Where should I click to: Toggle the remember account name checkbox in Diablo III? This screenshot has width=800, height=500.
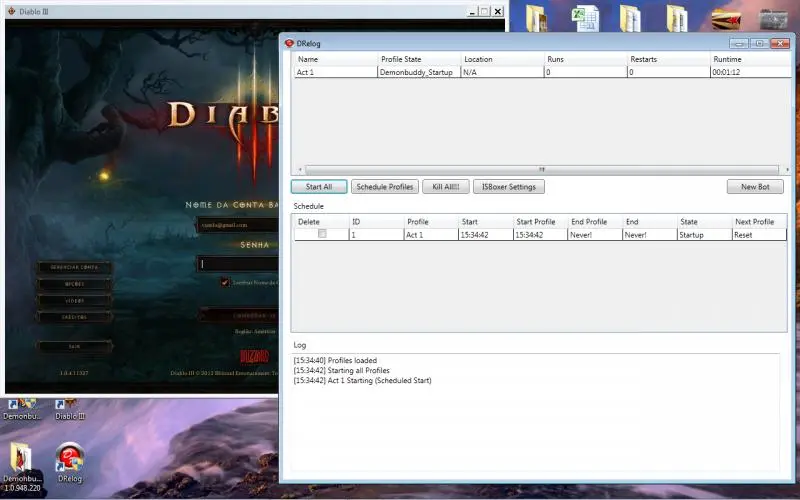pos(224,282)
